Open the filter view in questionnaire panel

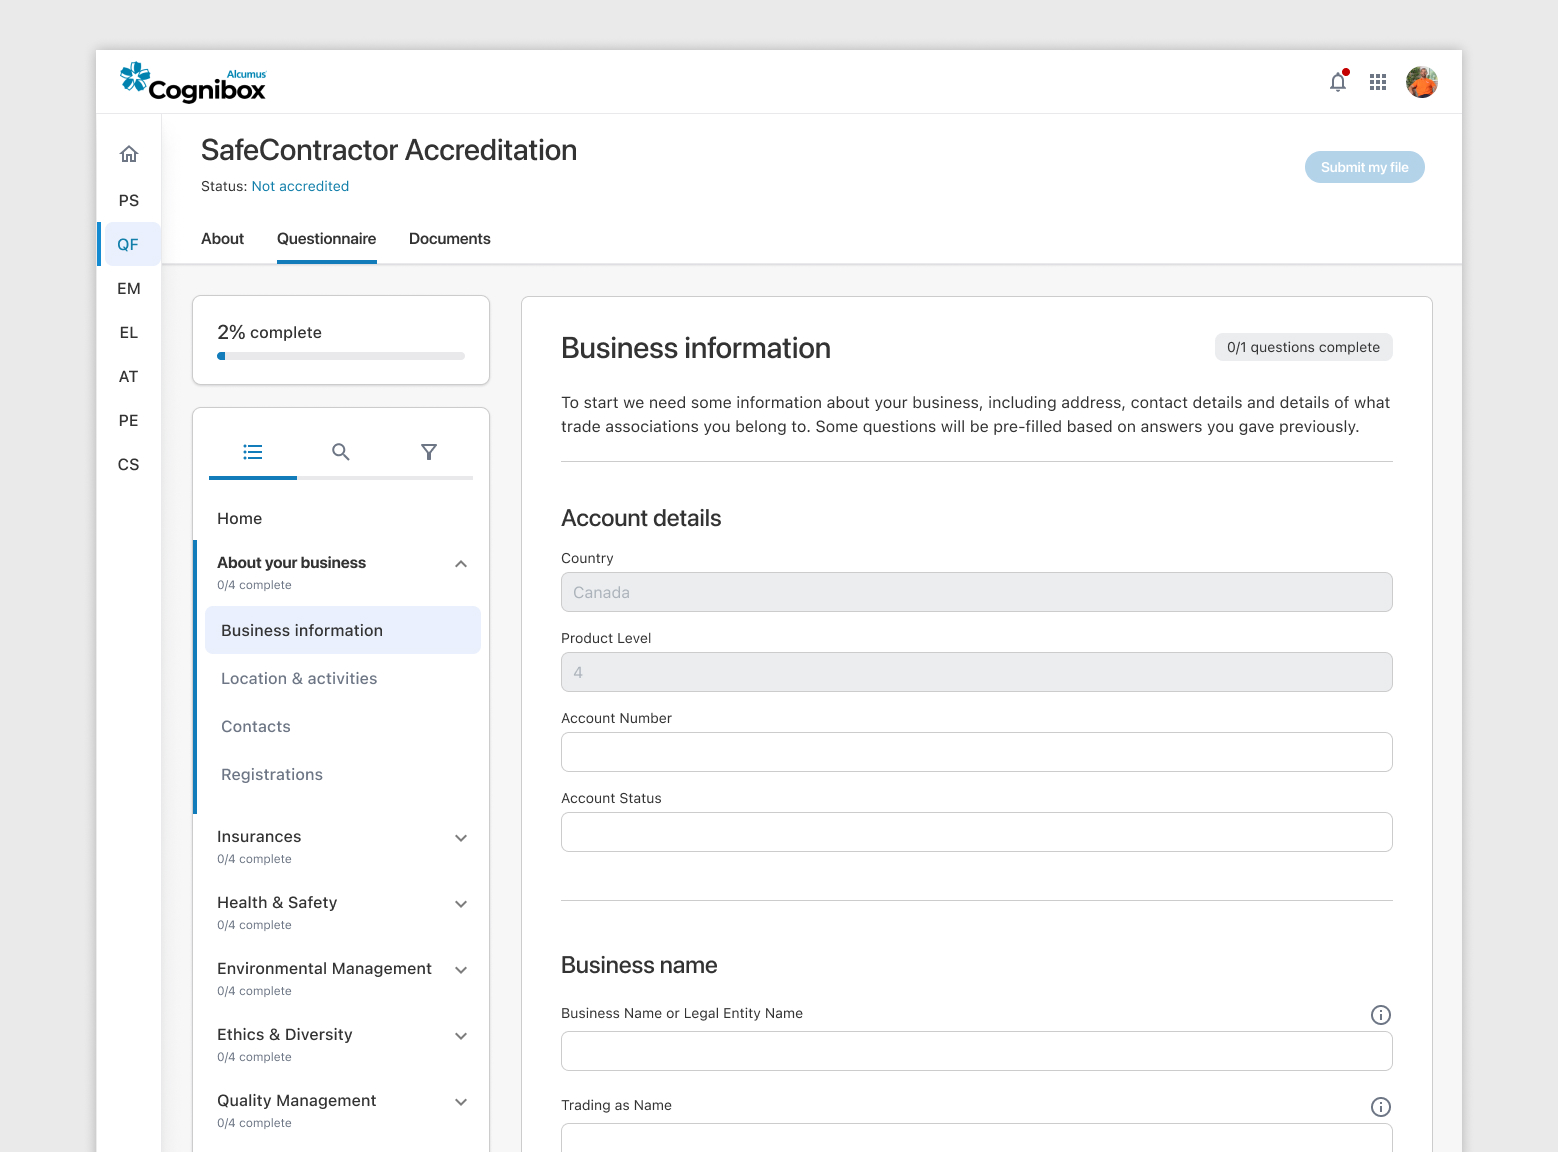pos(429,452)
